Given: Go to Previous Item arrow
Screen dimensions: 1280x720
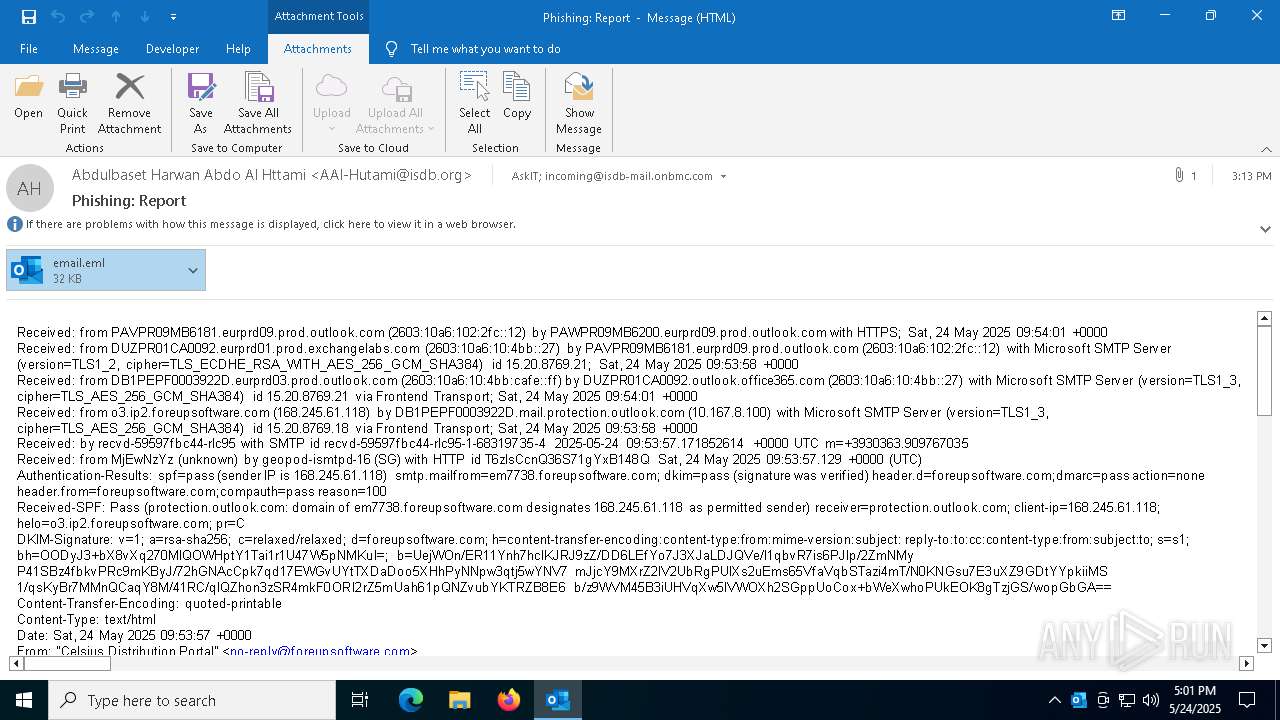Looking at the screenshot, I should tap(116, 17).
